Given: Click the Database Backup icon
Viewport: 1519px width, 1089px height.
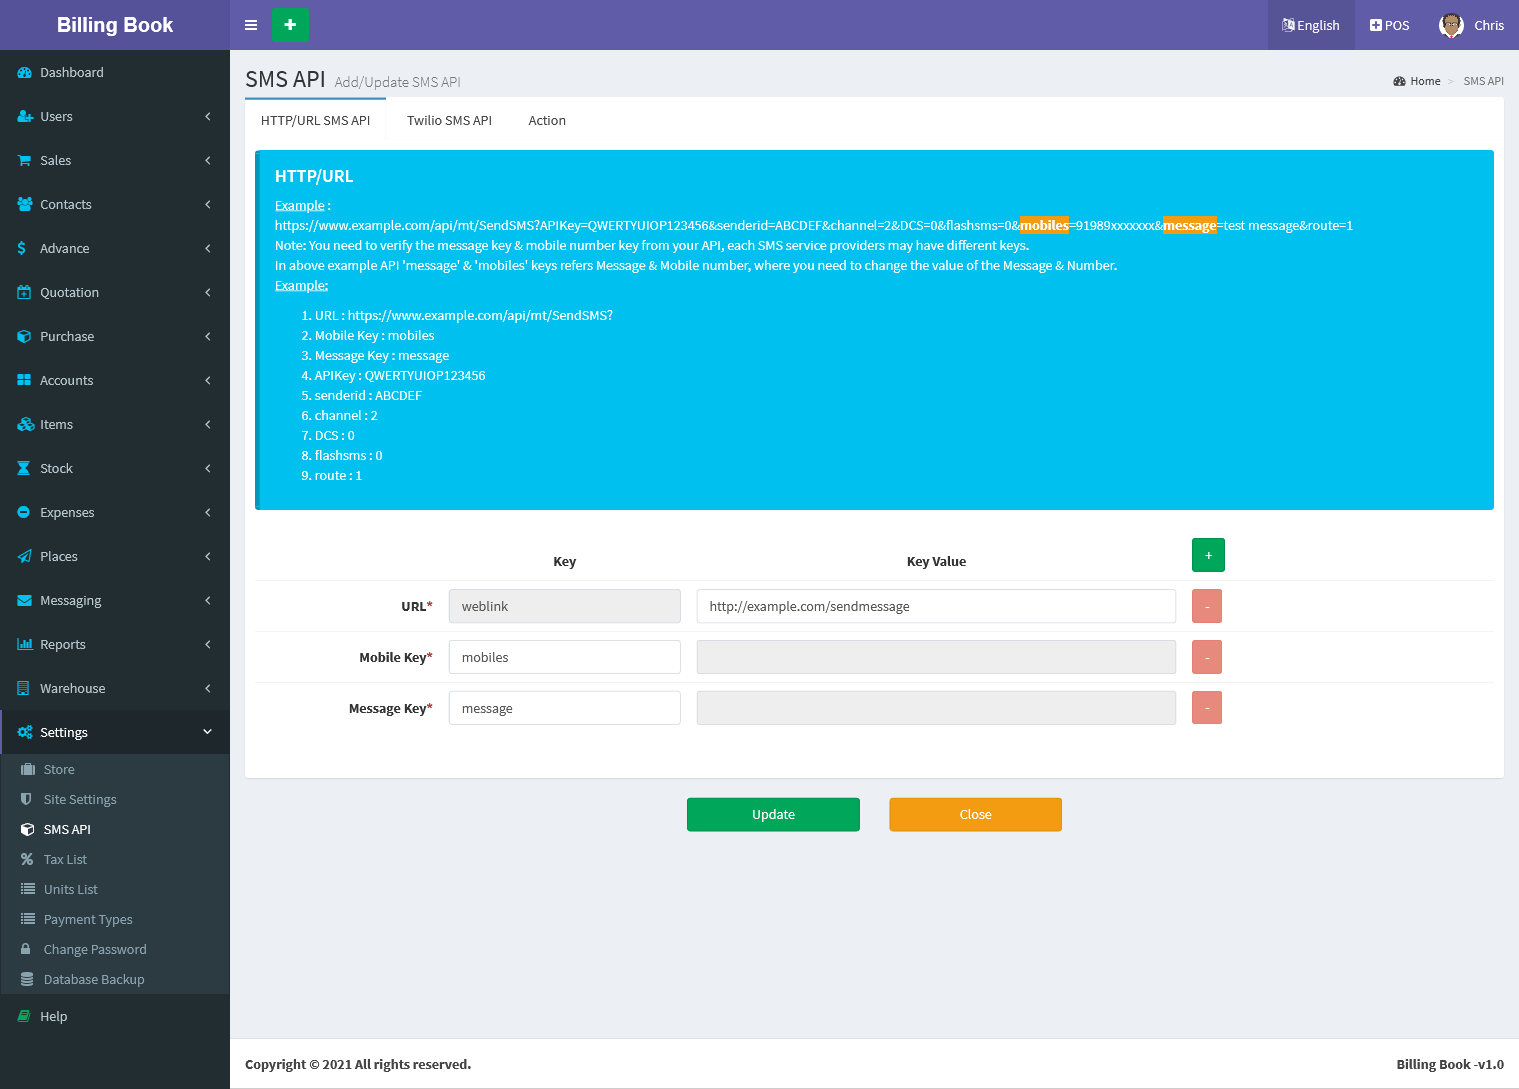Looking at the screenshot, I should tap(27, 980).
